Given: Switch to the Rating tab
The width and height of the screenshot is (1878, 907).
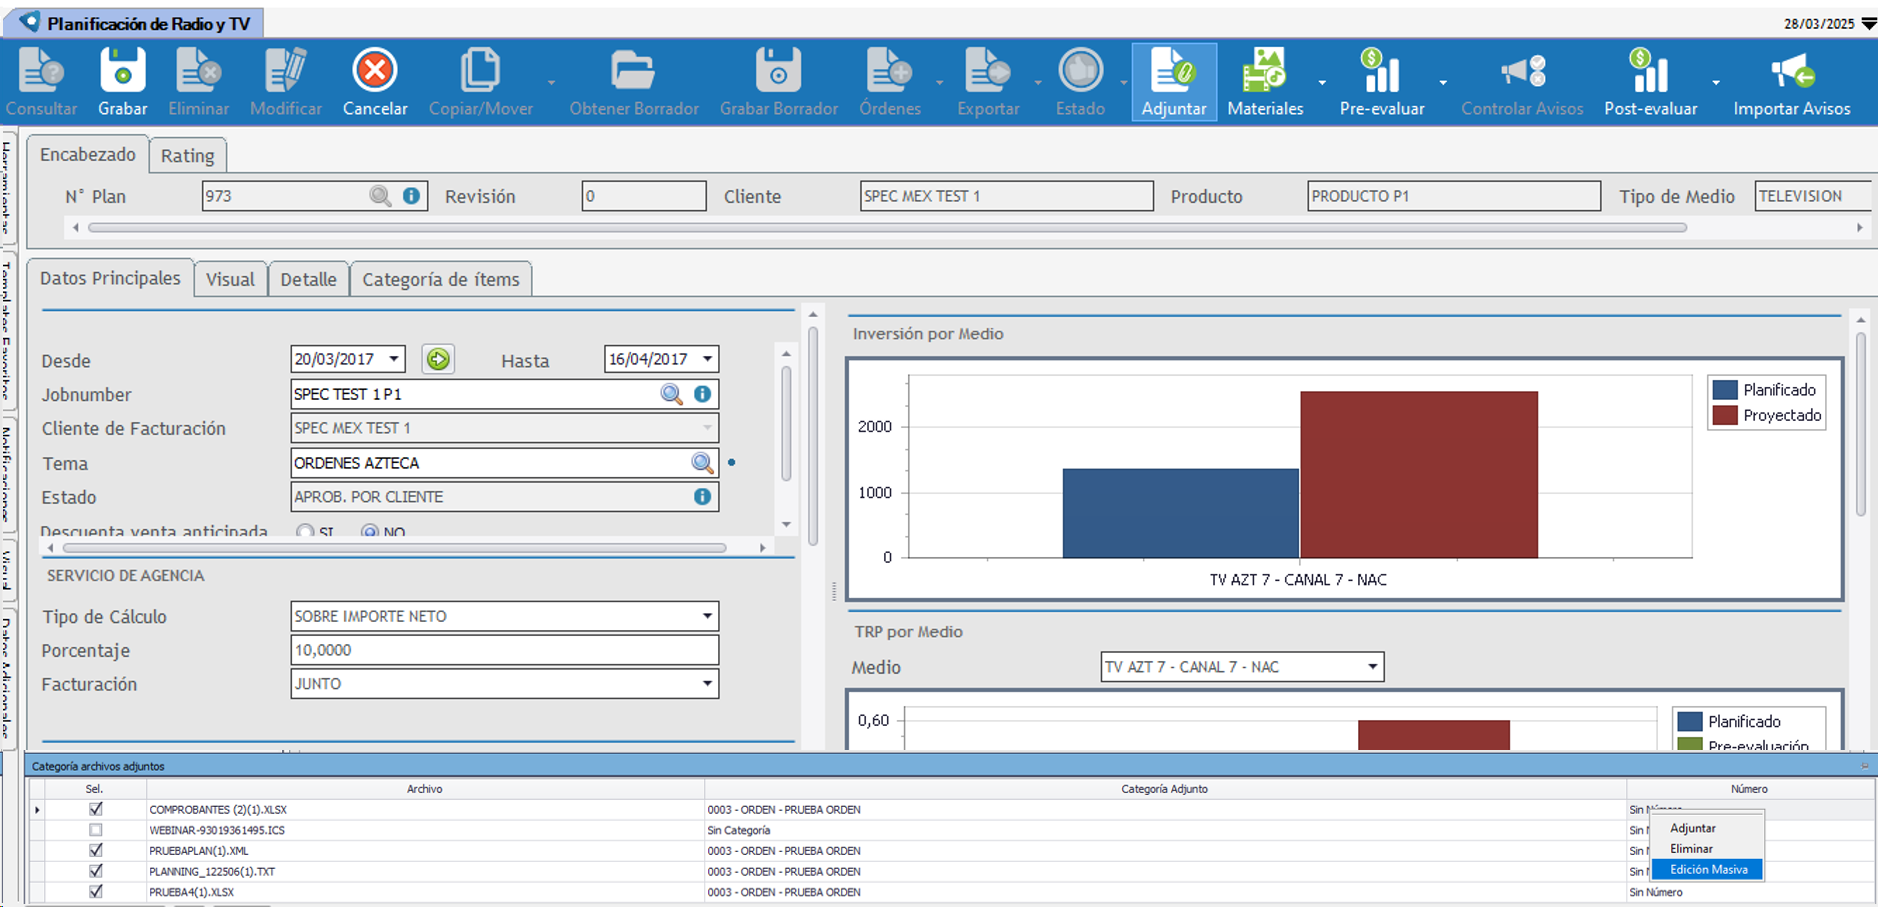Looking at the screenshot, I should pyautogui.click(x=187, y=156).
